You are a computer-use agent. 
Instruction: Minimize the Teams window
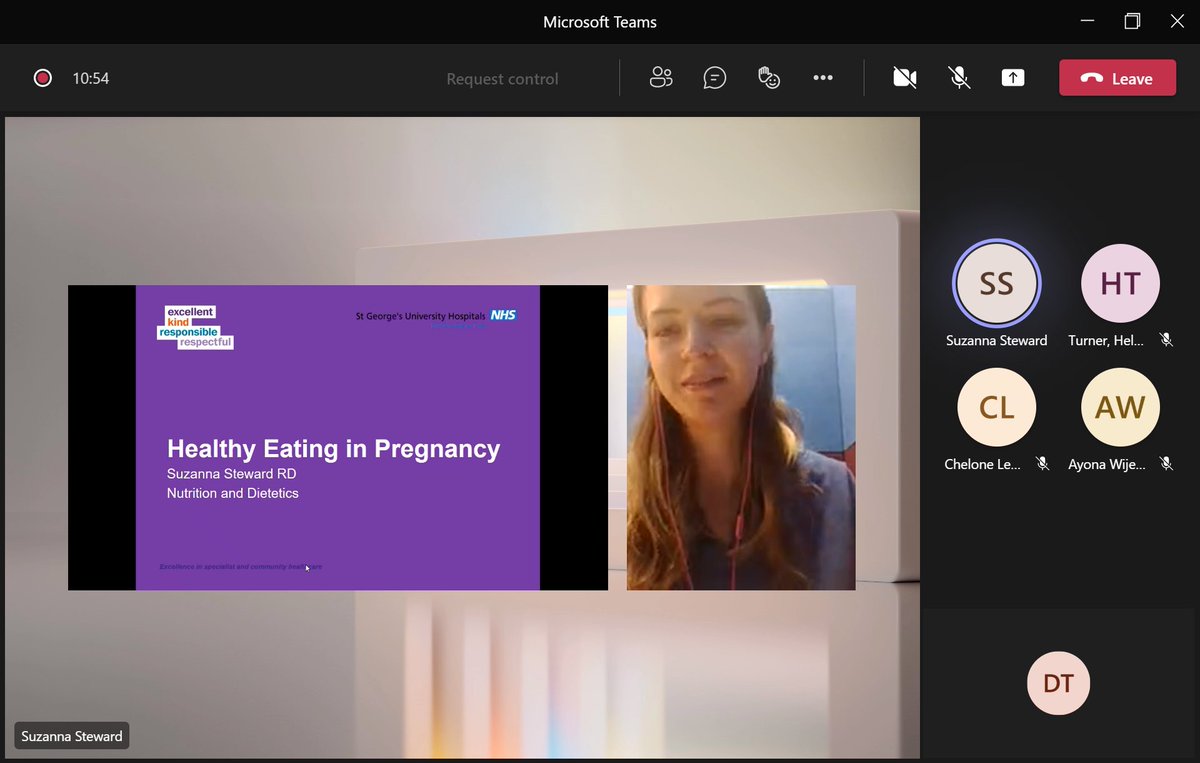tap(1087, 21)
